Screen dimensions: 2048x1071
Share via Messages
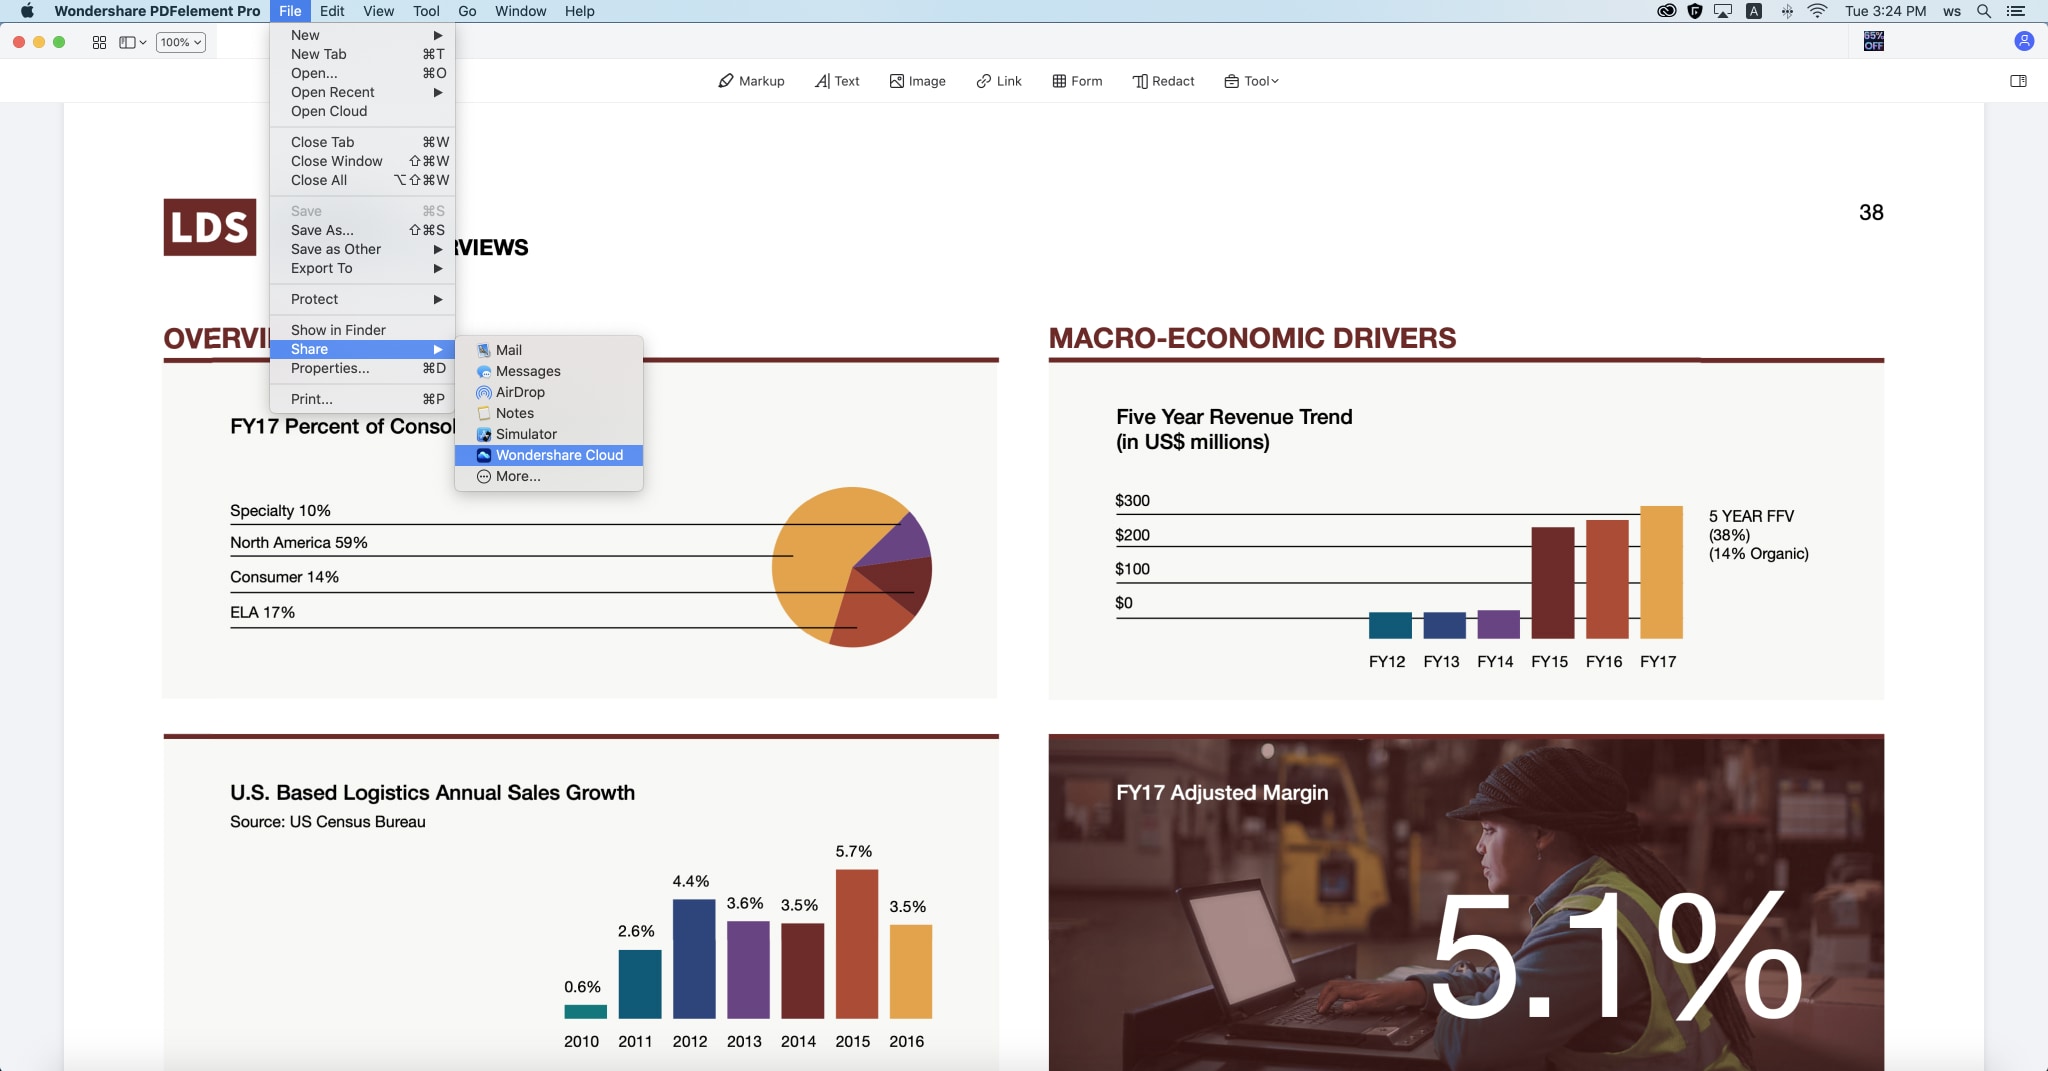coord(549,371)
